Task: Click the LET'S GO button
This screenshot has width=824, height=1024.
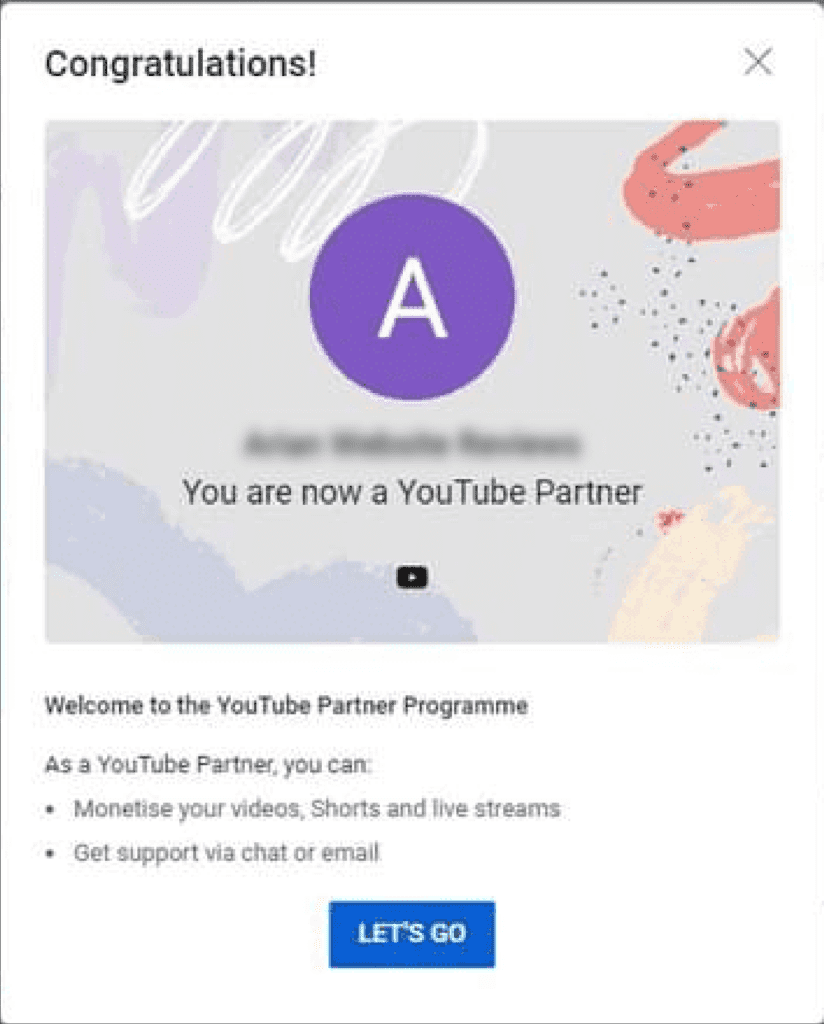Action: 412,934
